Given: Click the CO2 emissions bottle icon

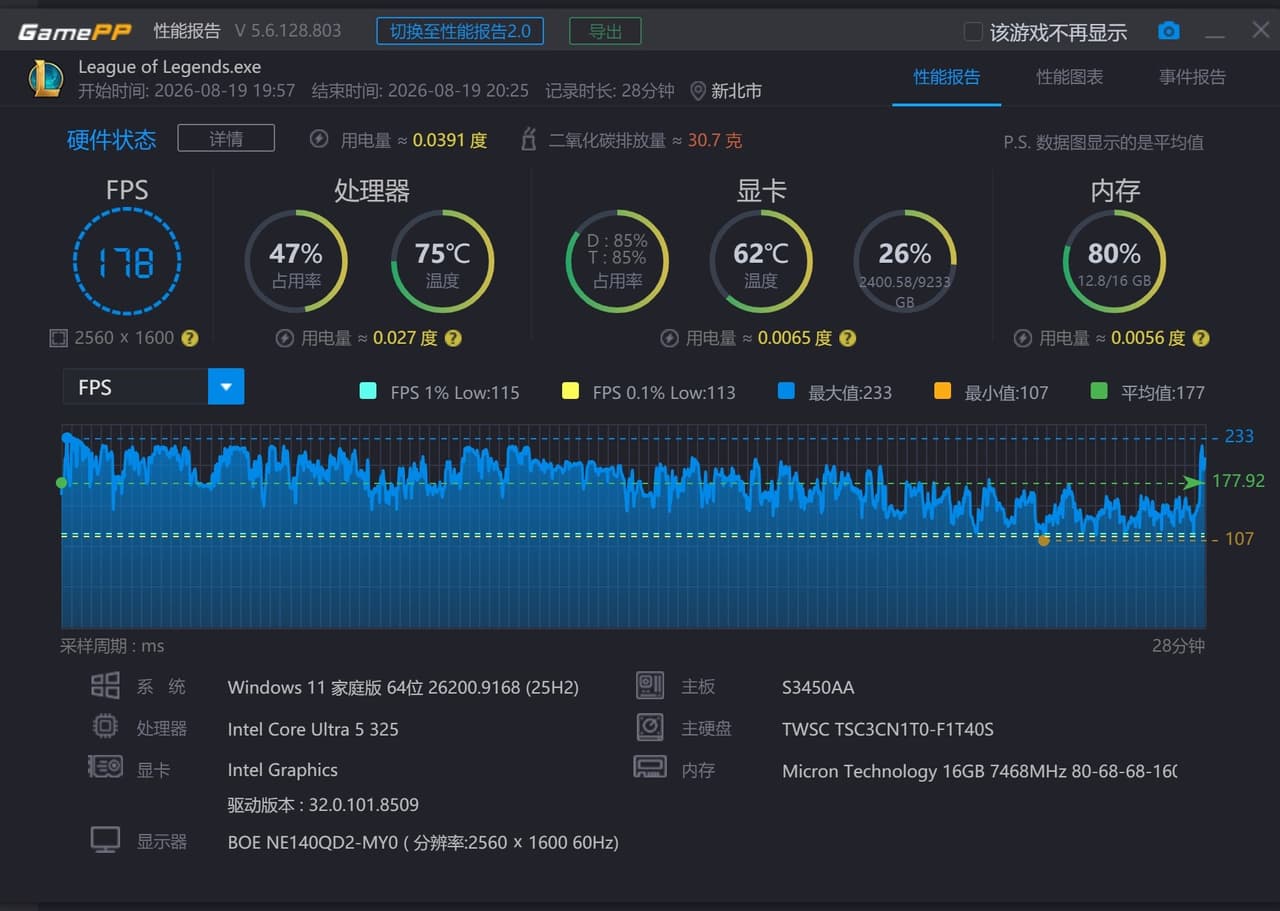Looking at the screenshot, I should pyautogui.click(x=529, y=140).
